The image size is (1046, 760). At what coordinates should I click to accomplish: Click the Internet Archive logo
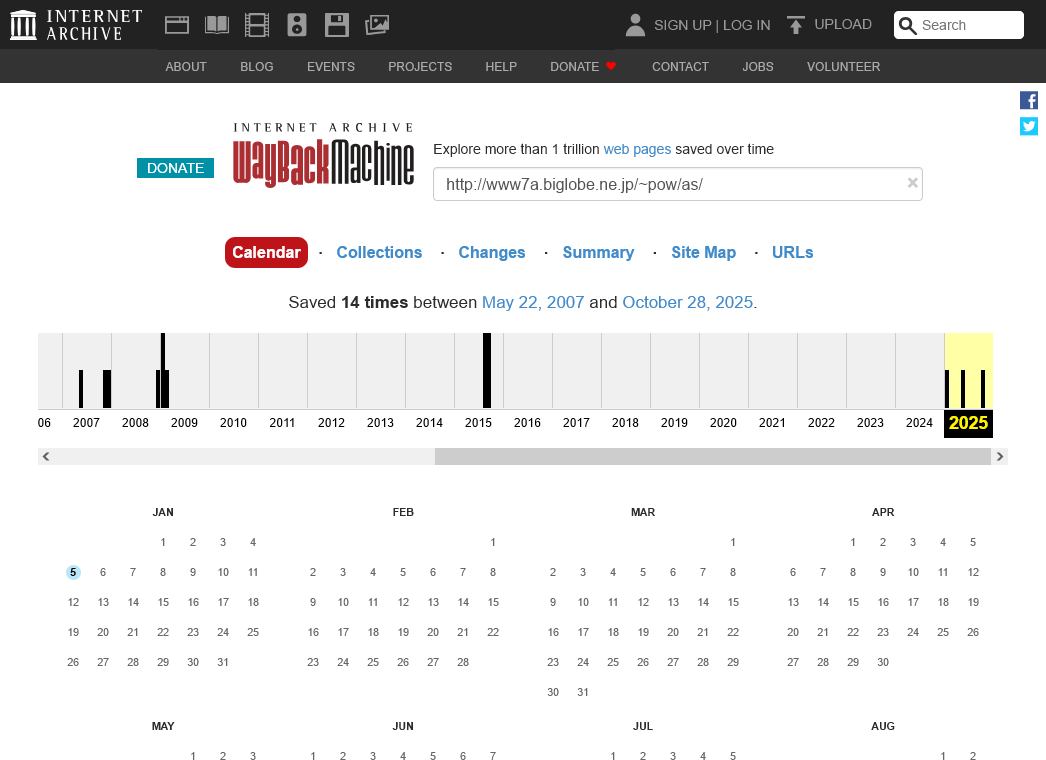tap(76, 25)
